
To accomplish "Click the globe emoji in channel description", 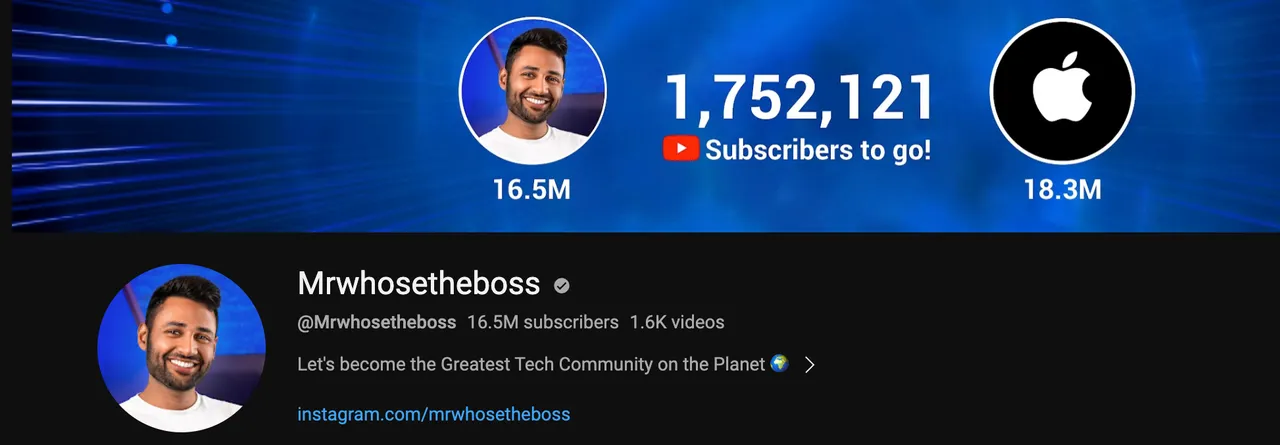I will click(781, 364).
